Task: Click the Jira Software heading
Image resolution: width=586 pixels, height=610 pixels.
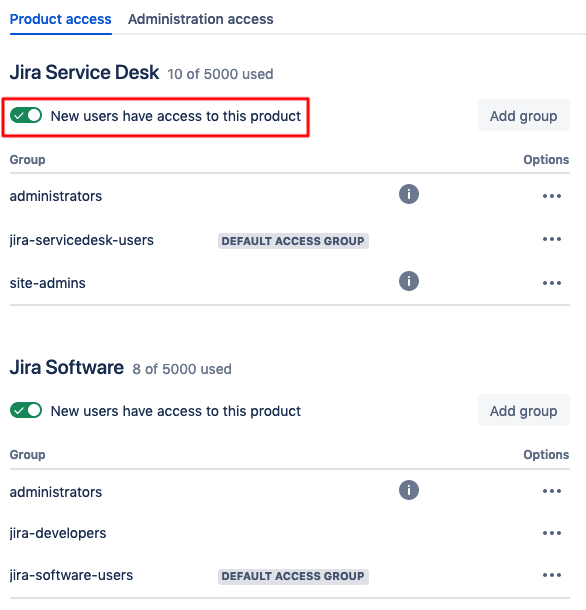Action: pyautogui.click(x=67, y=367)
